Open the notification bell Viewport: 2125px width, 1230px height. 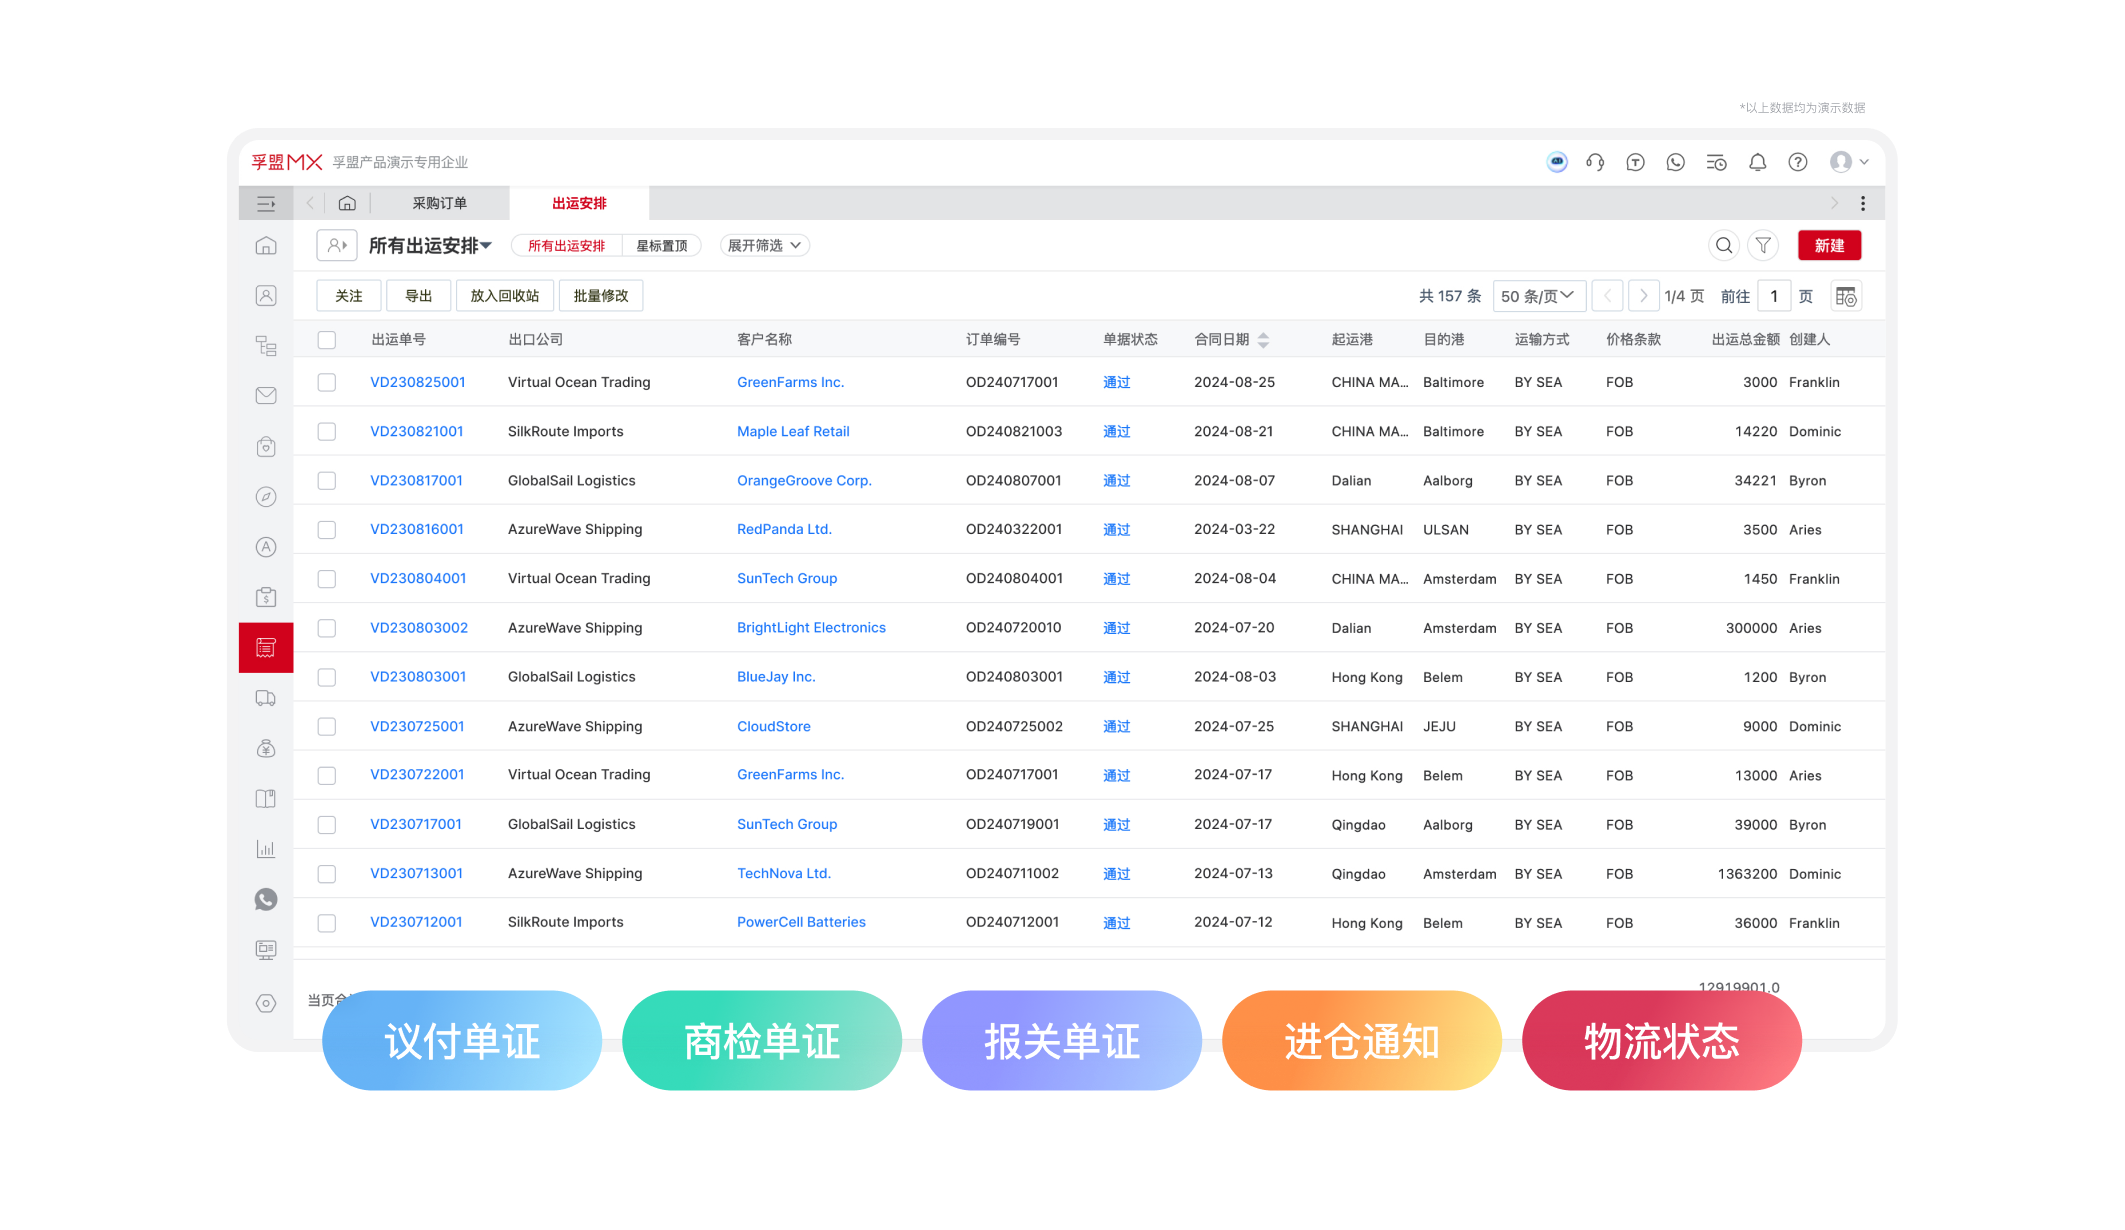point(1757,161)
